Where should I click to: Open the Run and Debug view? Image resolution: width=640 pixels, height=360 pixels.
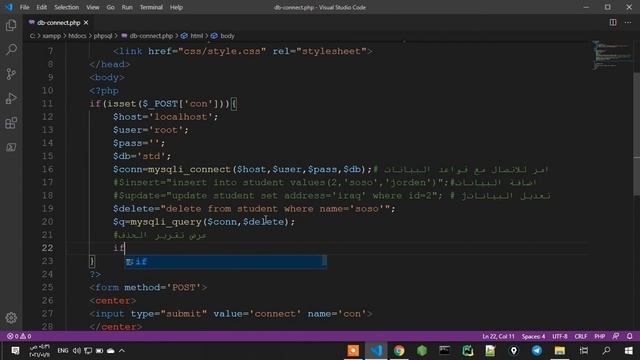(x=11, y=98)
